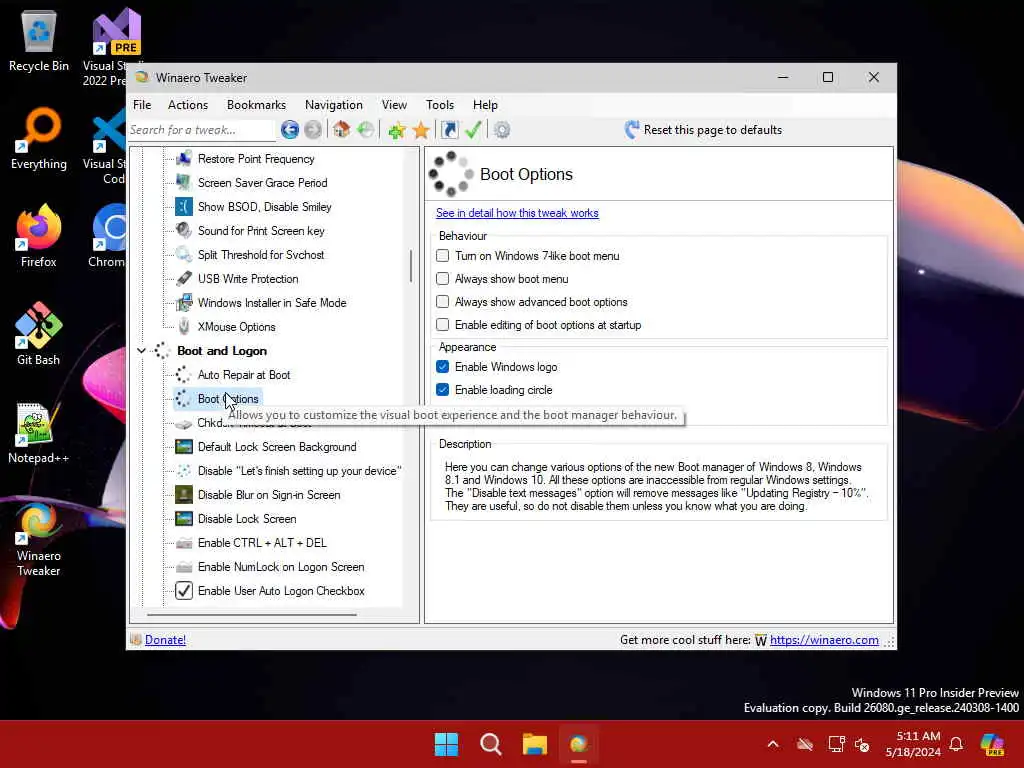The height and width of the screenshot is (768, 1024).
Task: Open Windows Installer in Safe Mode
Action: (x=272, y=303)
